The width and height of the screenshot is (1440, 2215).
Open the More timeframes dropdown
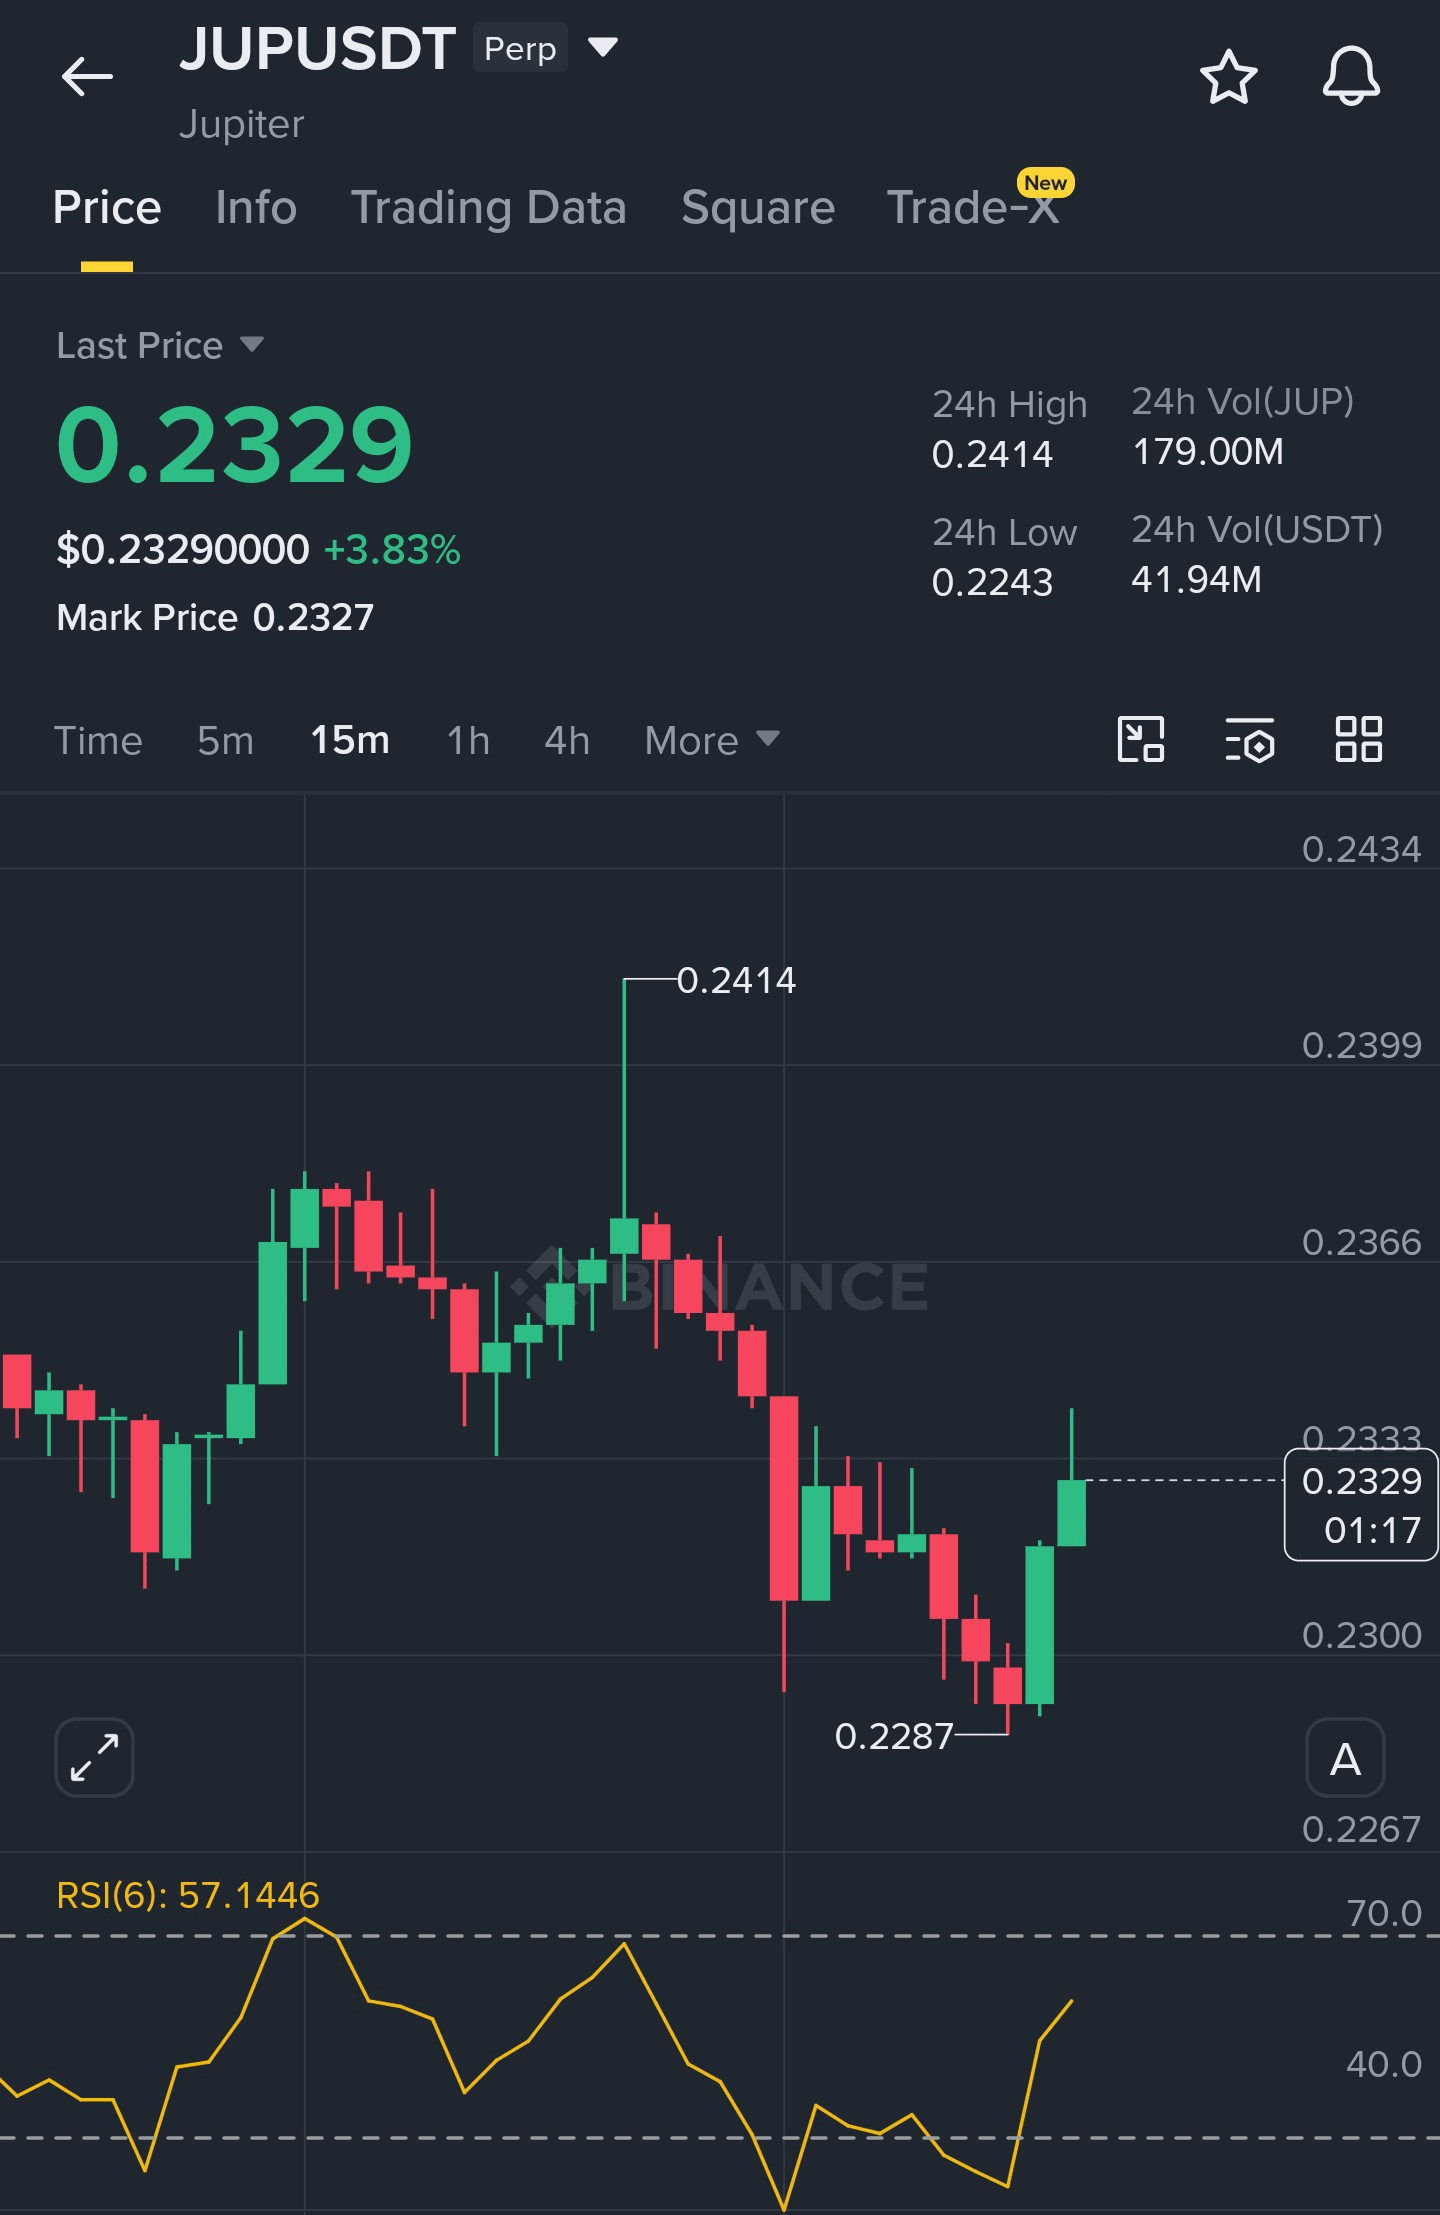(712, 741)
